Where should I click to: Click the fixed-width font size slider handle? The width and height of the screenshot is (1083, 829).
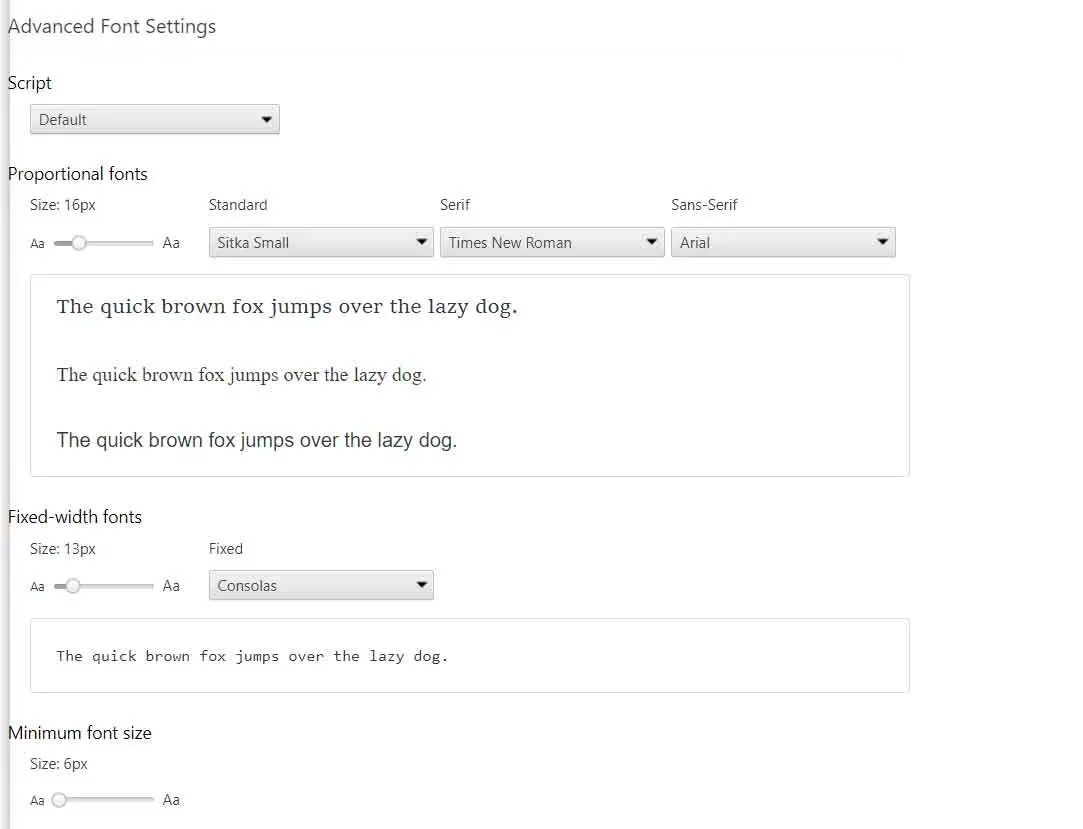[72, 586]
